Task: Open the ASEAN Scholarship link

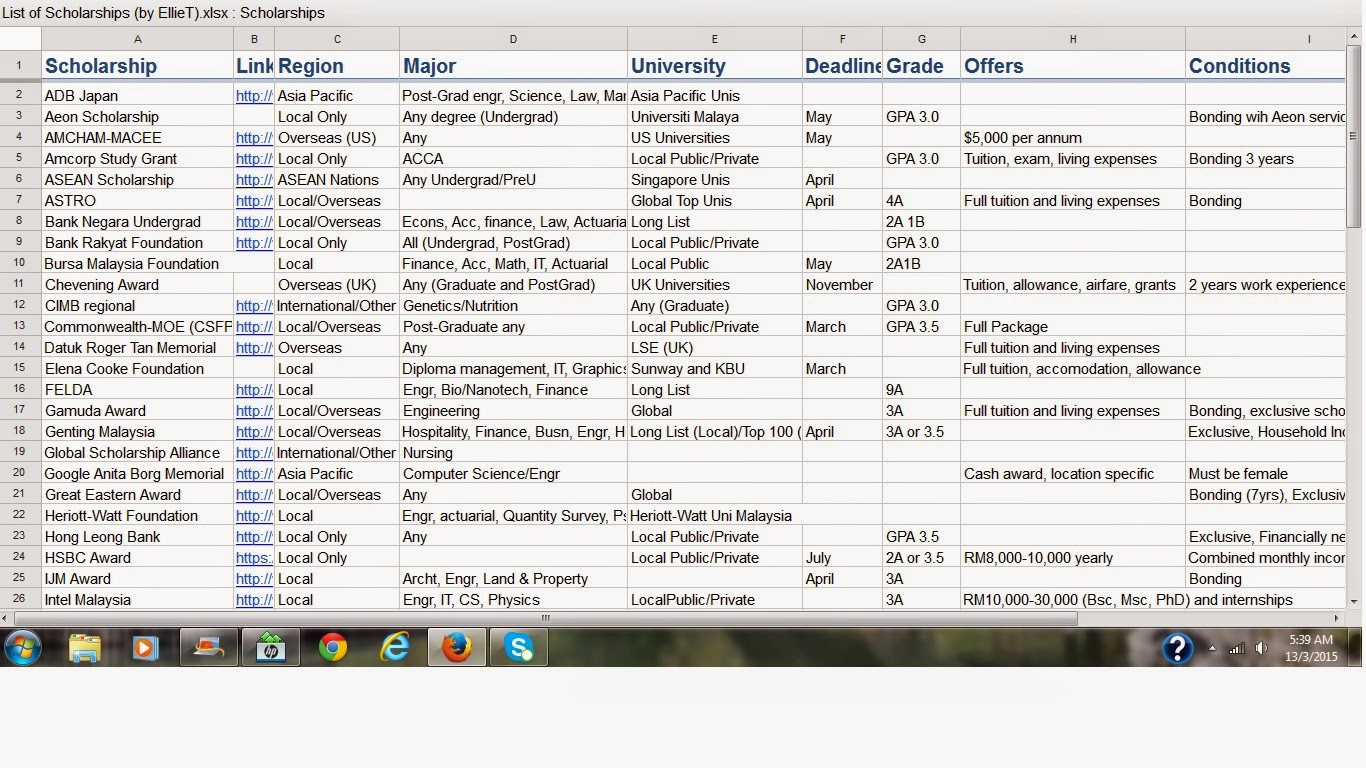Action: 254,180
